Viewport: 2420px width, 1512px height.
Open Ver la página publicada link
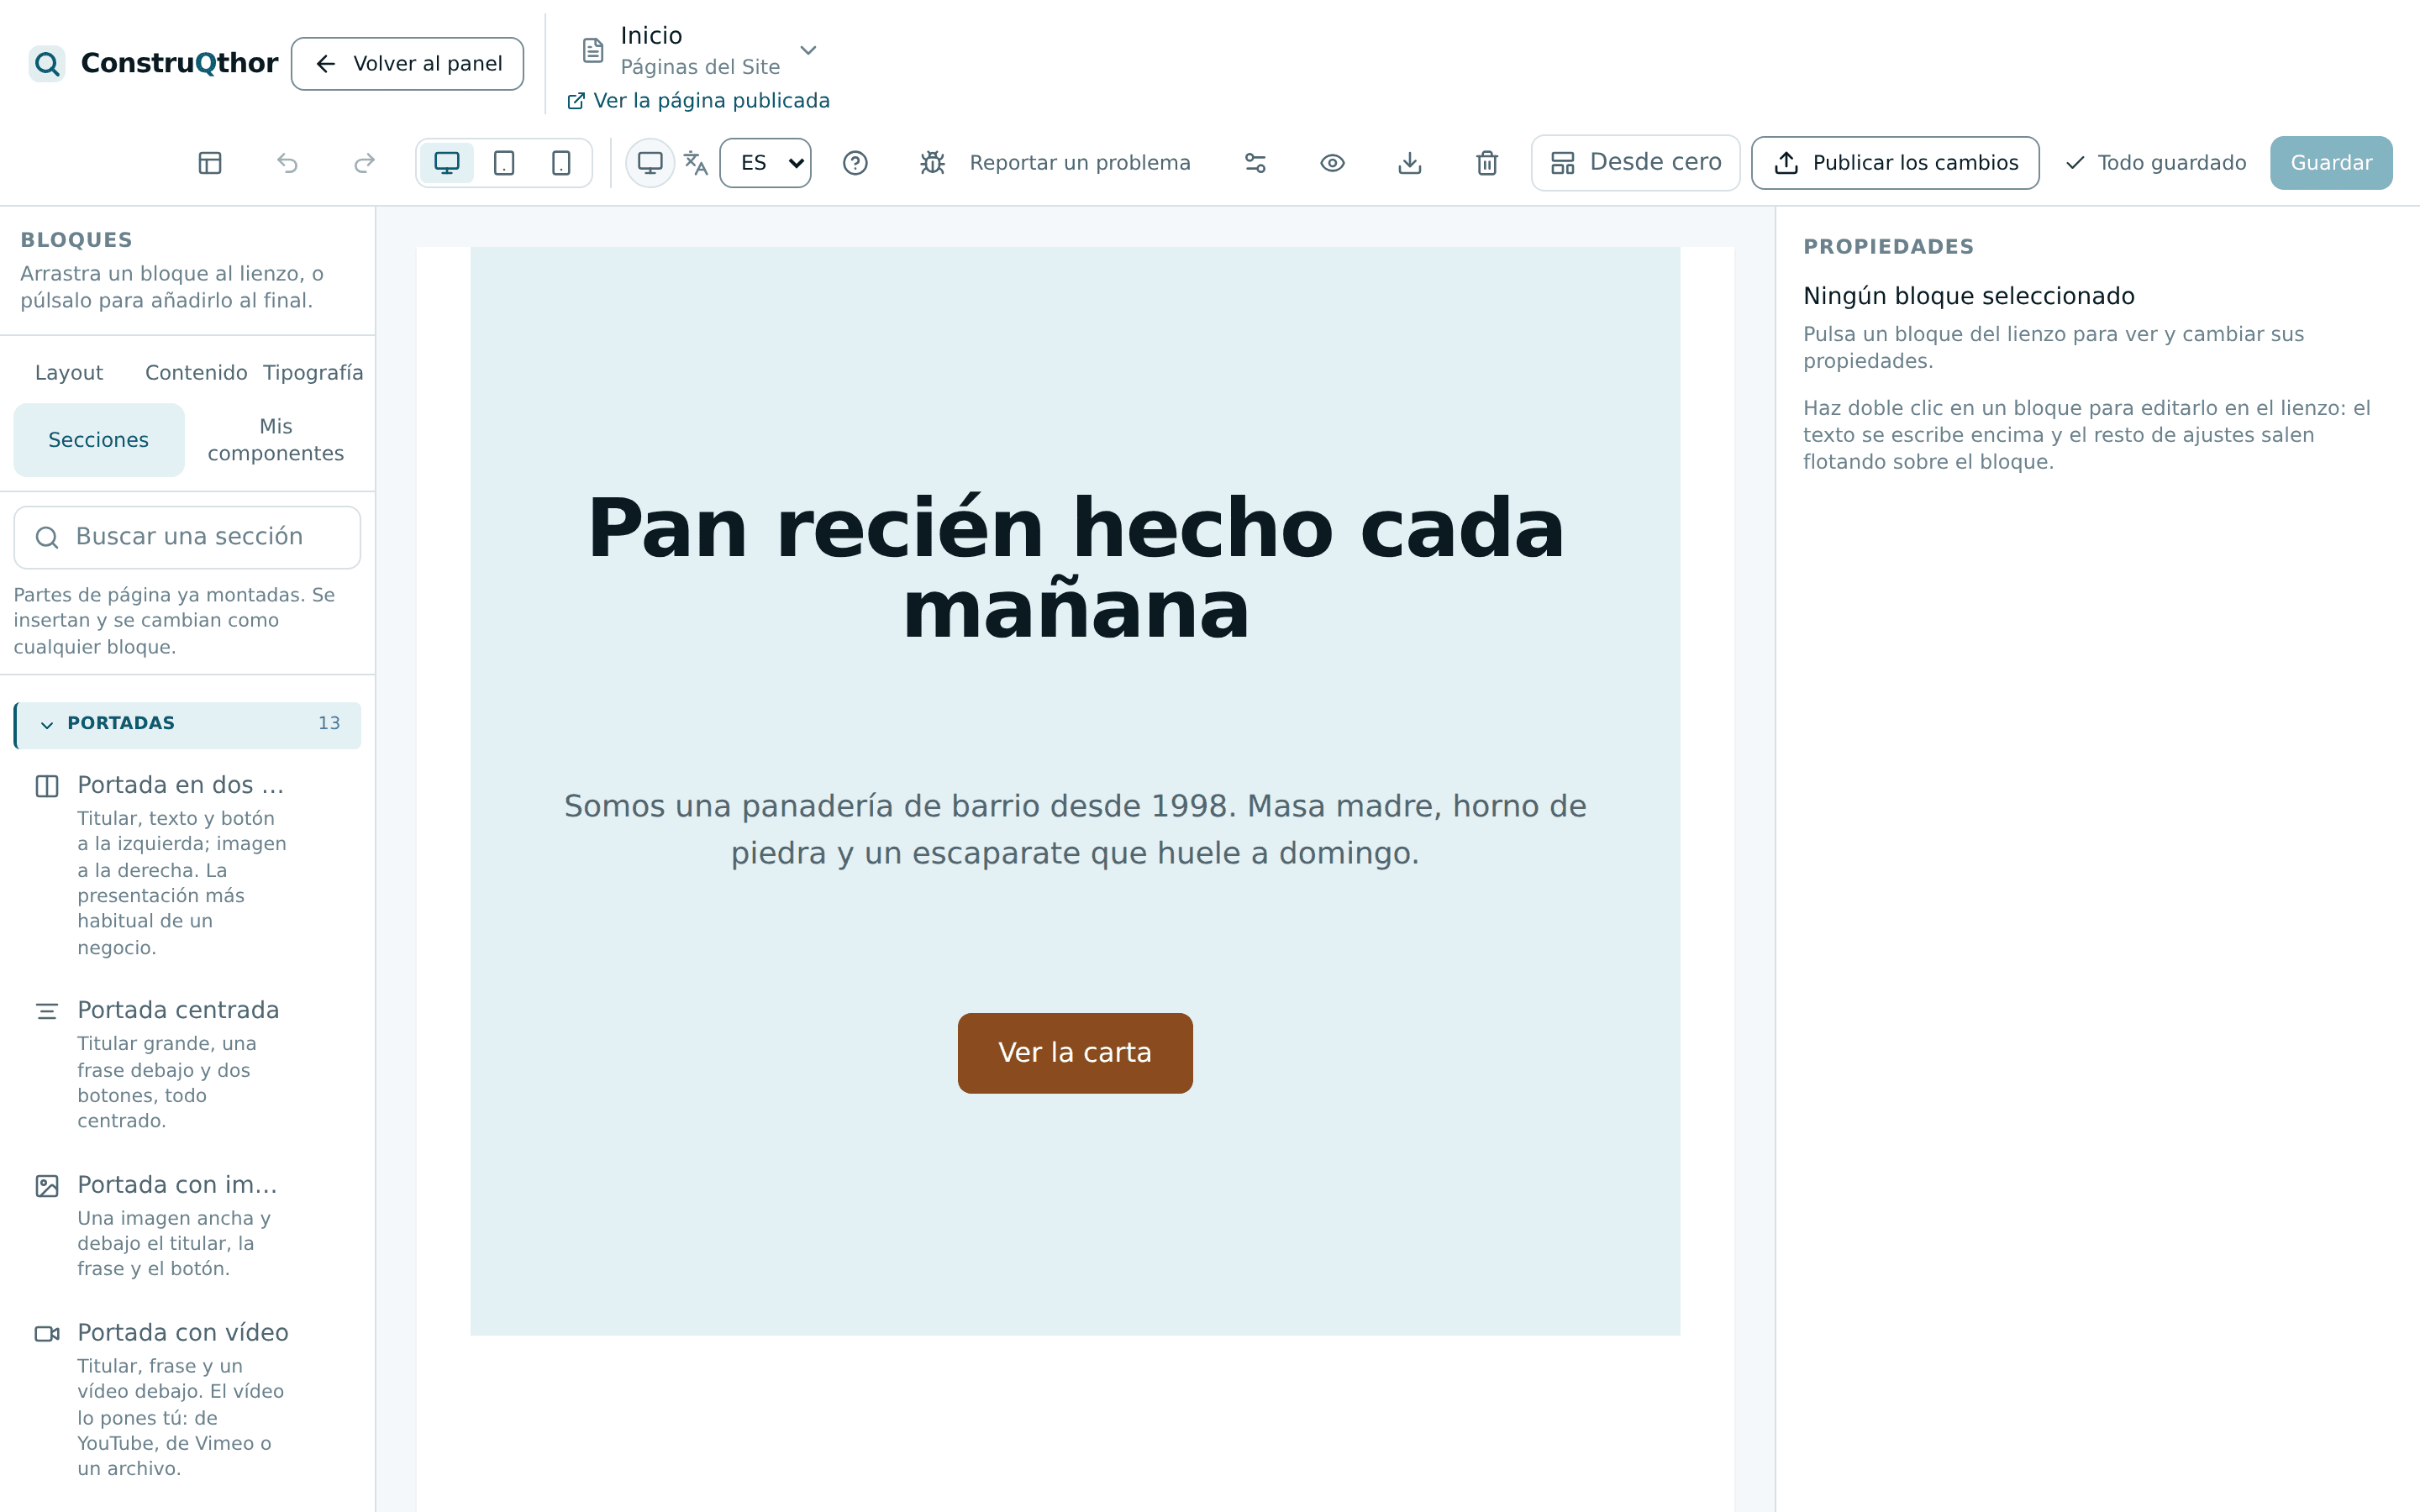(x=698, y=101)
